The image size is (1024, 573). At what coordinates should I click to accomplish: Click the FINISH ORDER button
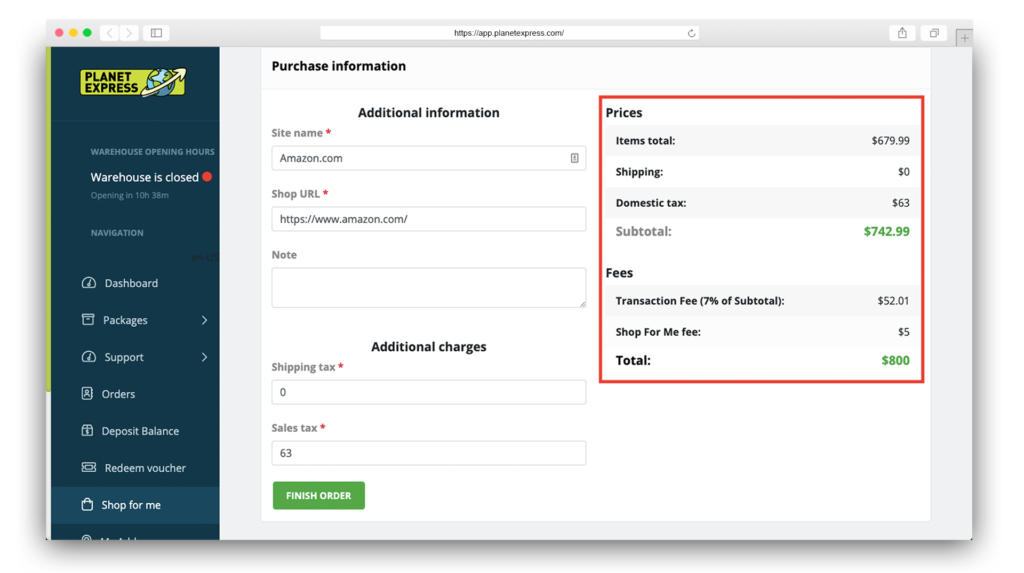point(319,495)
